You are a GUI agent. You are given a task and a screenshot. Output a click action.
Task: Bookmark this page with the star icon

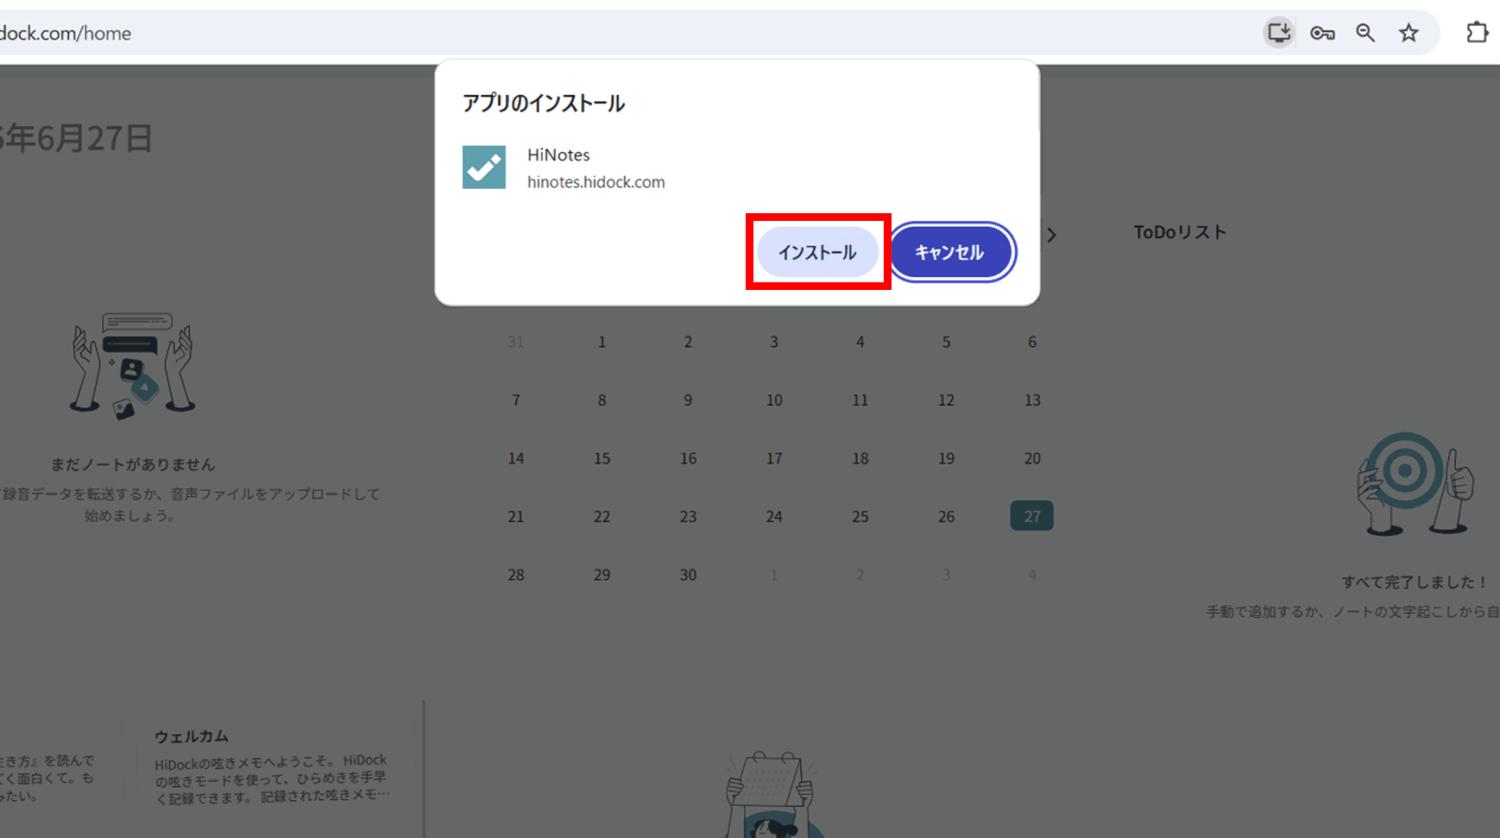1409,33
